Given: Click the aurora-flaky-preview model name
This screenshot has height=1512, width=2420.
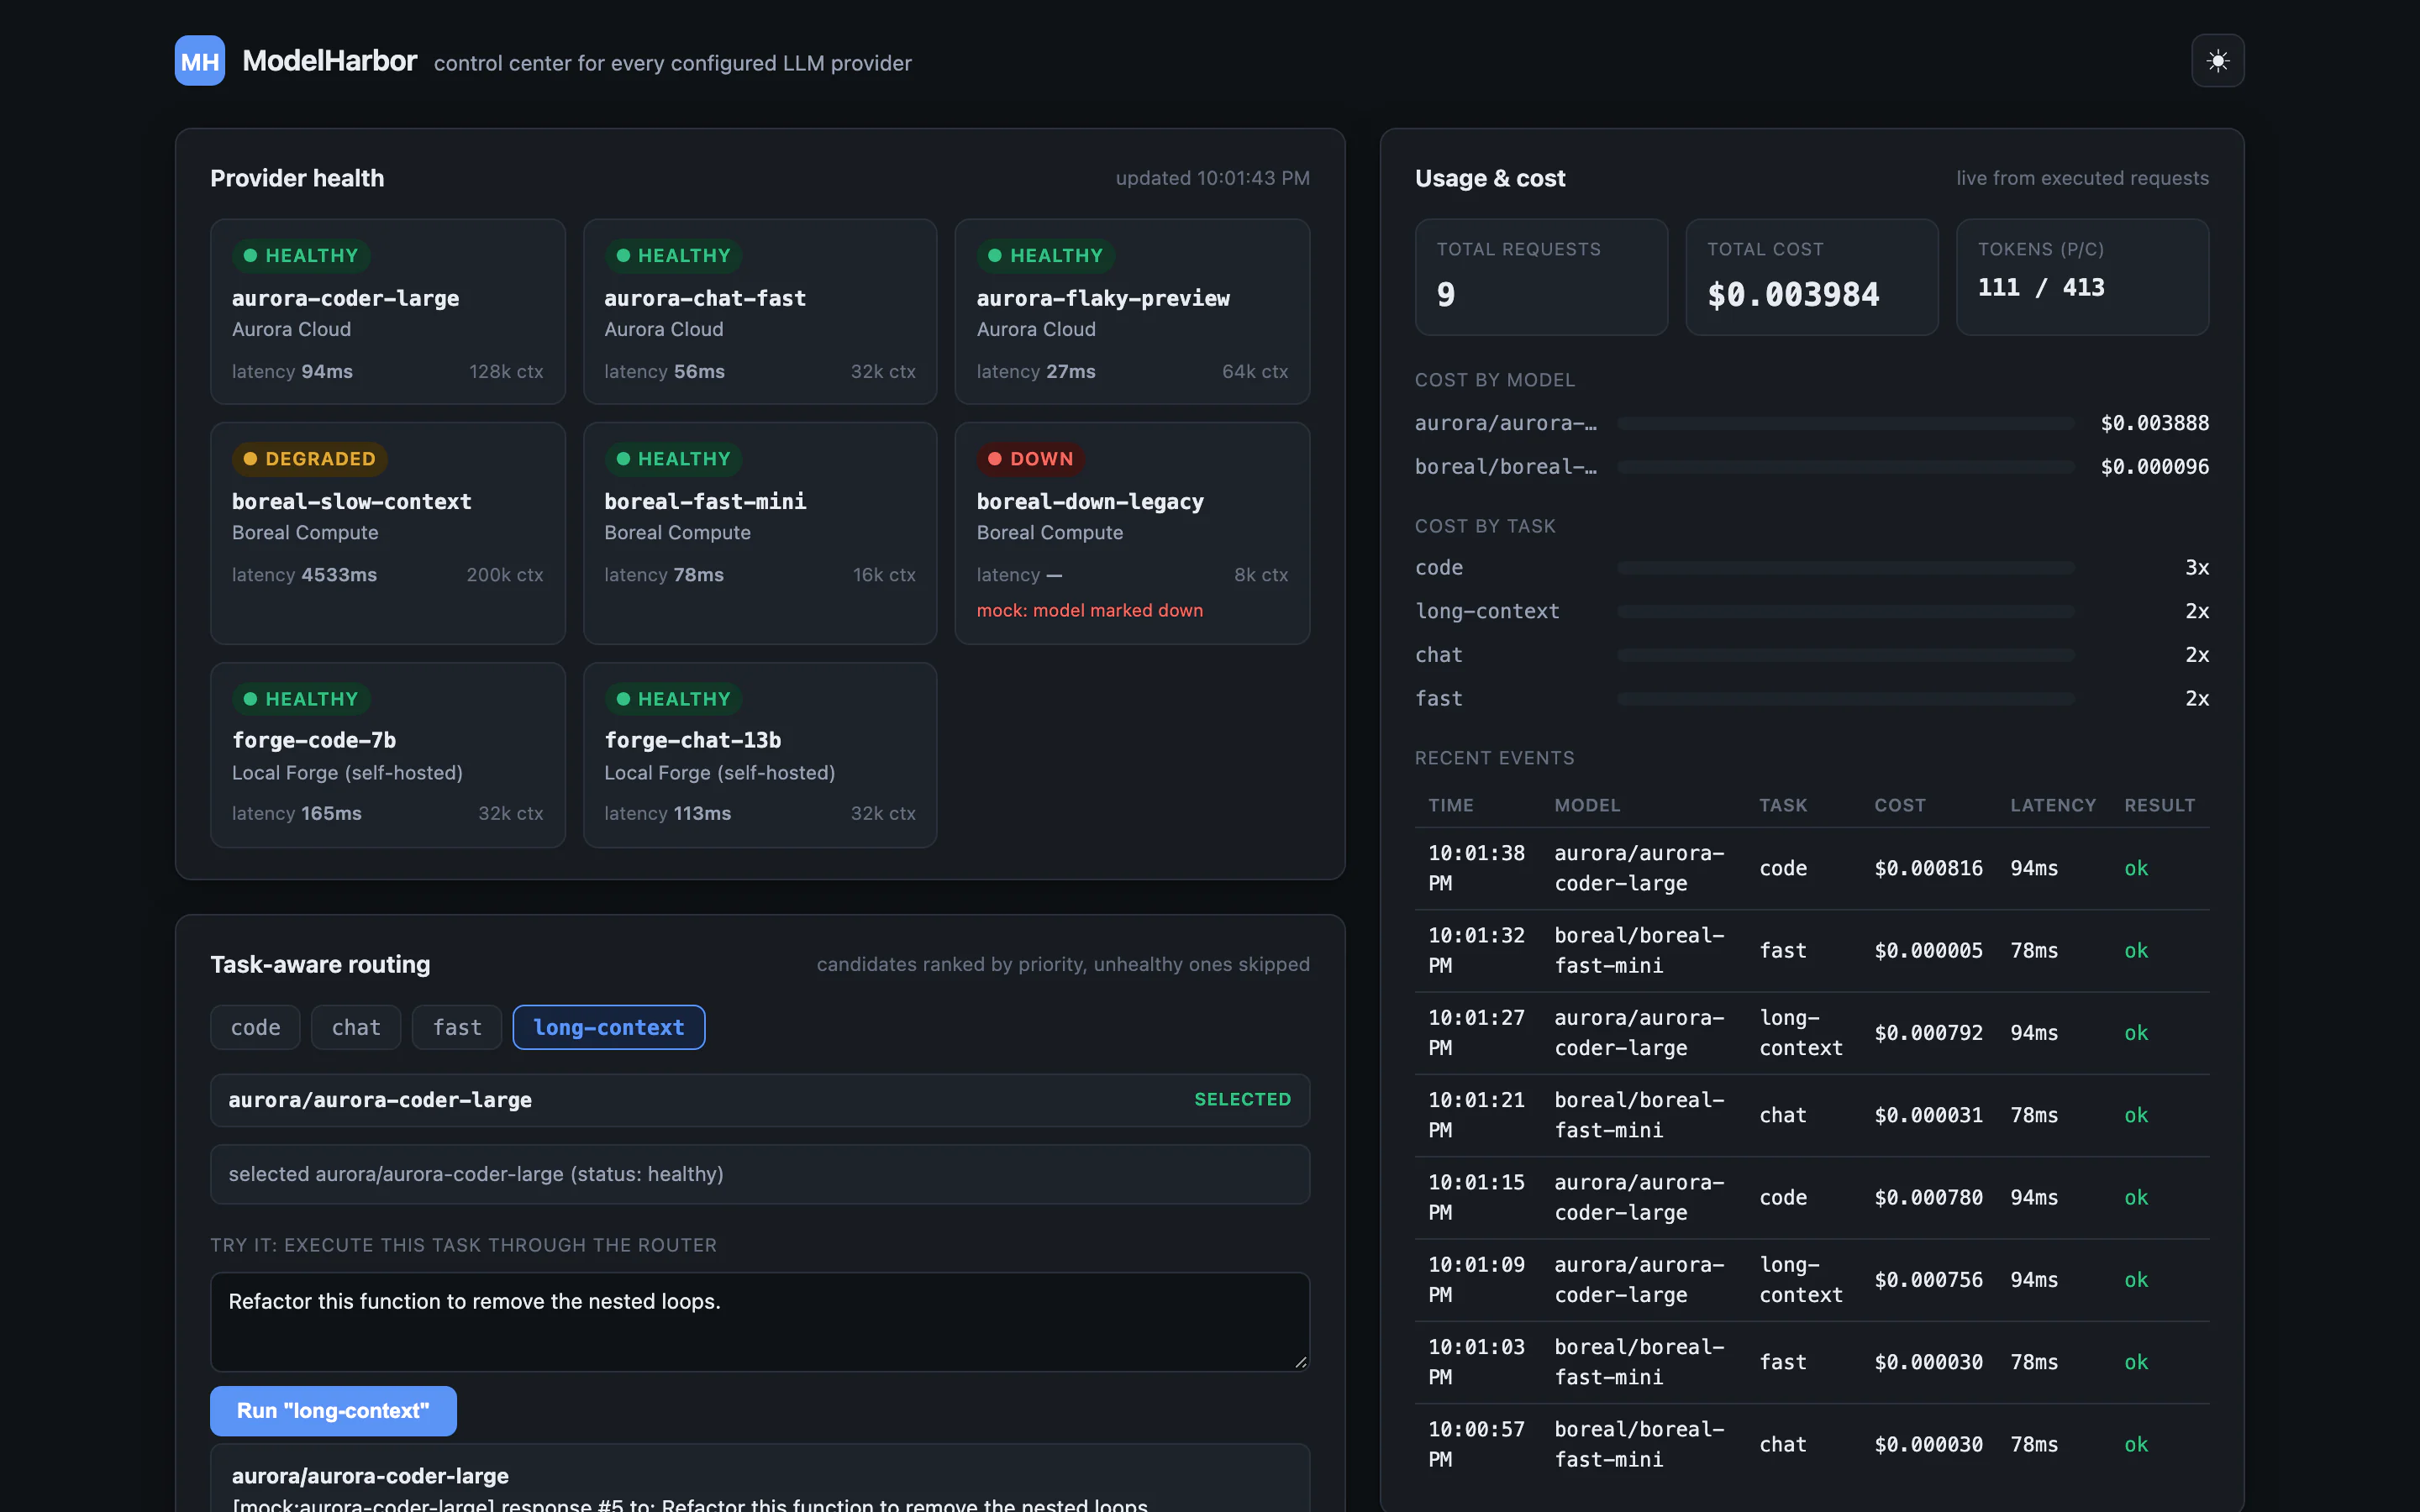Looking at the screenshot, I should [x=1103, y=298].
